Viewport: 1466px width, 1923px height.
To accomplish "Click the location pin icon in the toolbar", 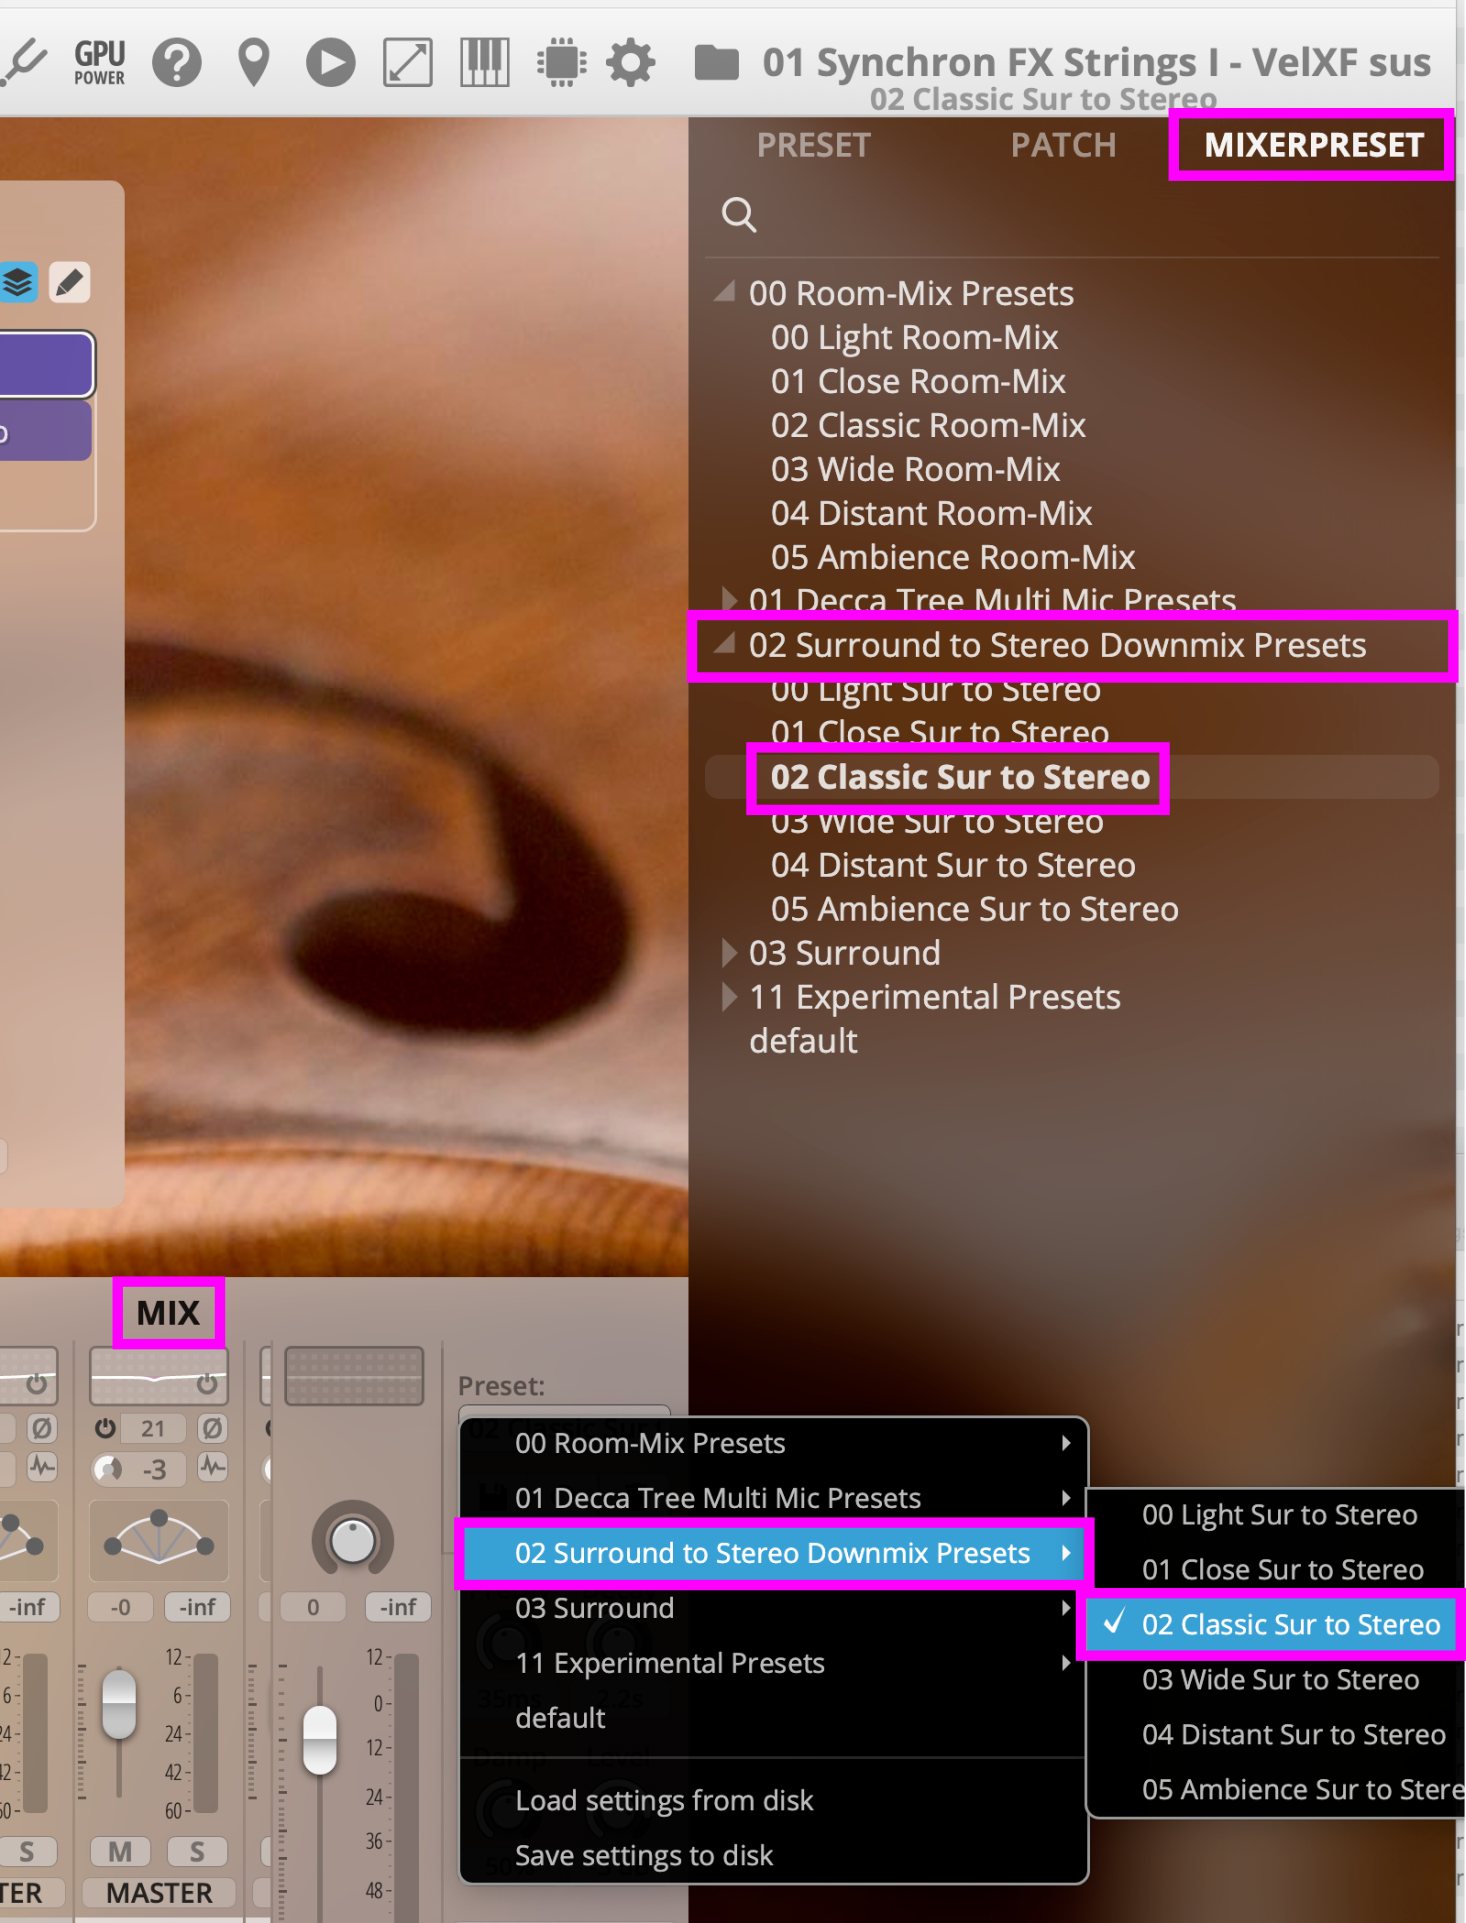I will click(254, 63).
